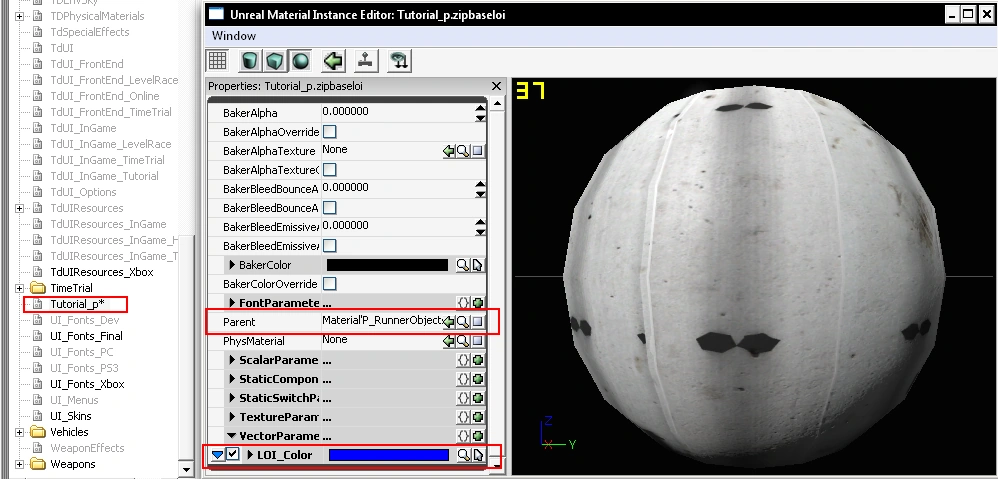This screenshot has width=998, height=479.
Task: Click the blue LOI_Color swatch
Action: [x=388, y=455]
